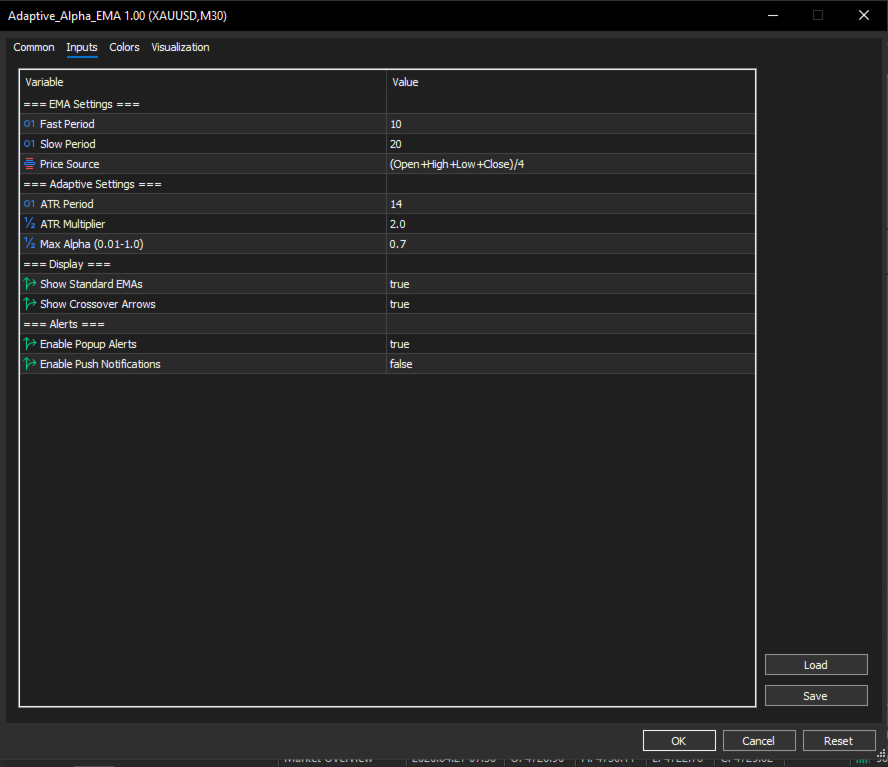
Task: Click the integer icon beside Slow Period
Action: coord(29,144)
